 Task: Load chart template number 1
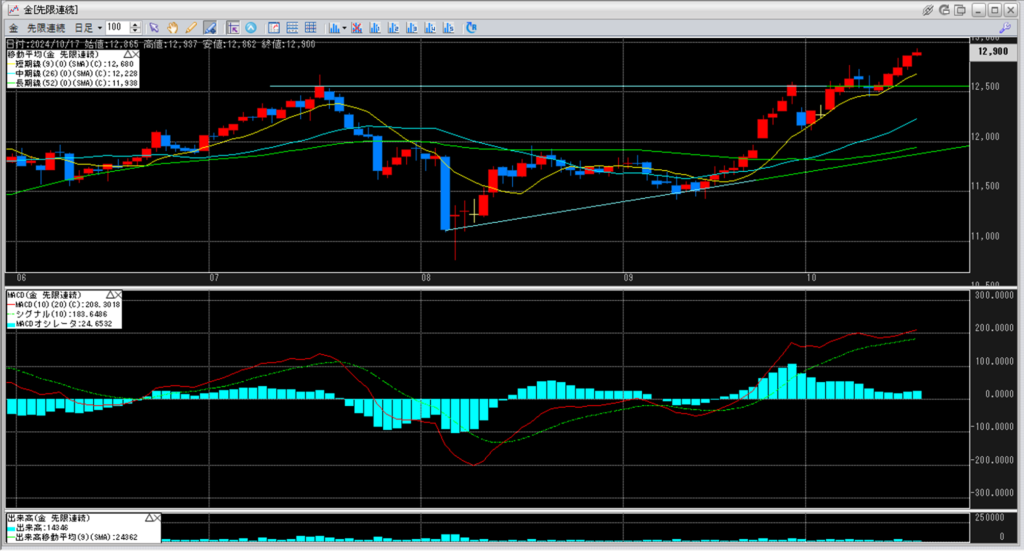(375, 27)
